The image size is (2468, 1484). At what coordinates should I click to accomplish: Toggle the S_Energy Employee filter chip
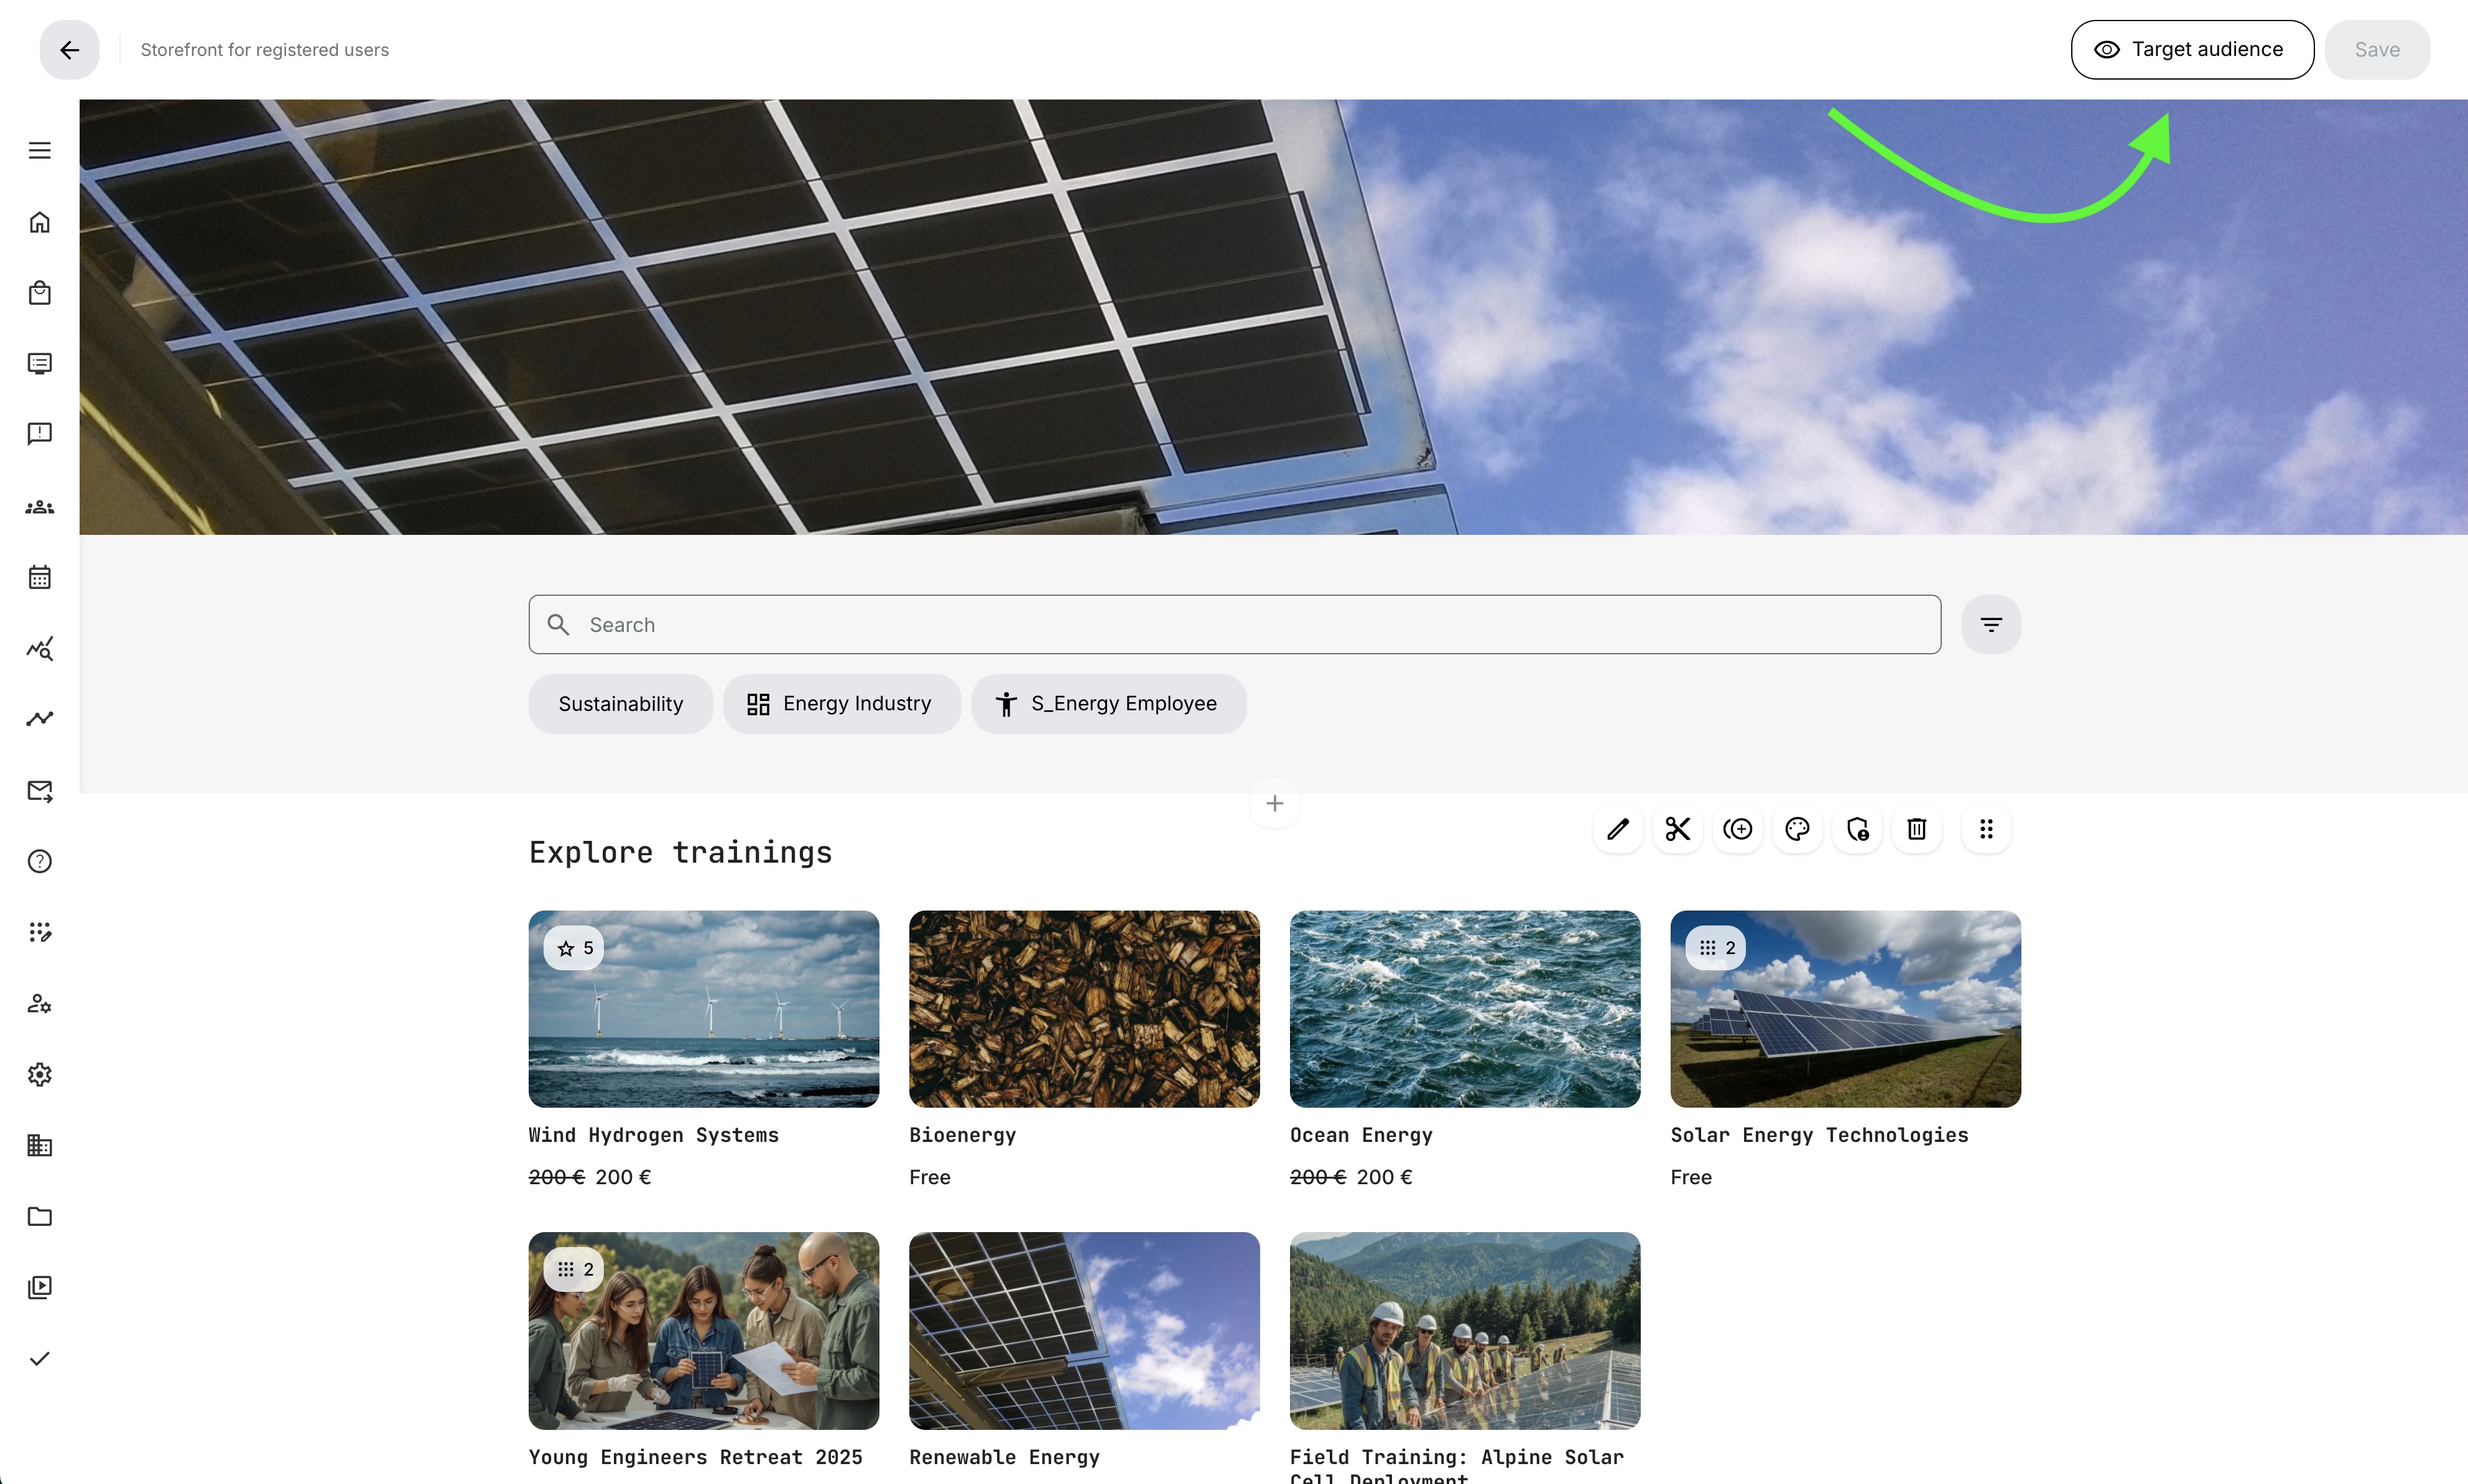point(1108,704)
